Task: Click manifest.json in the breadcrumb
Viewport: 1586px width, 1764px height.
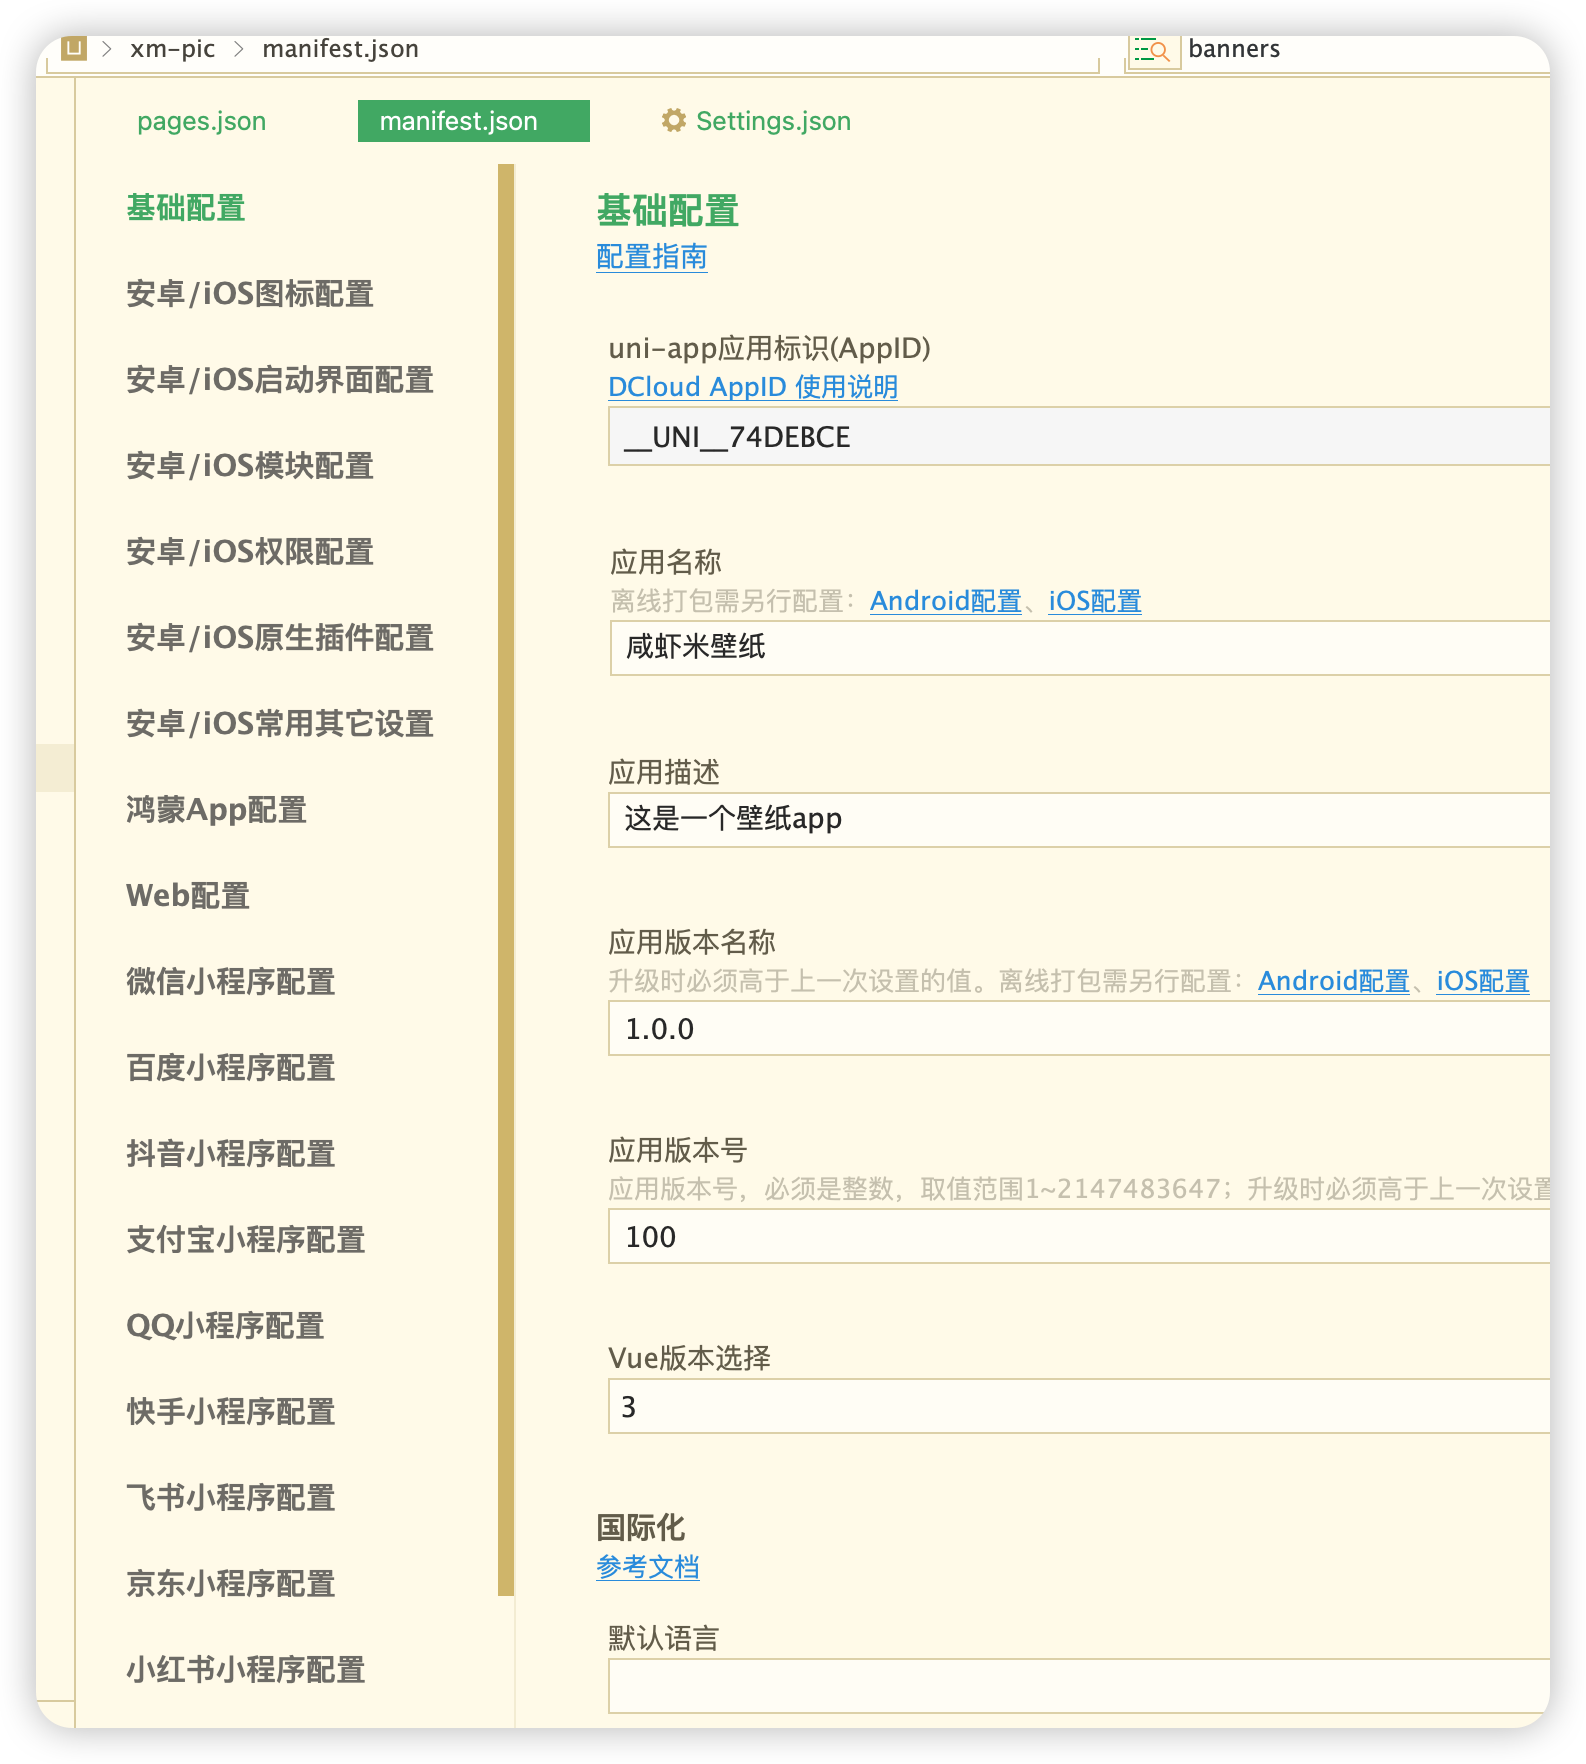Action: pos(340,49)
